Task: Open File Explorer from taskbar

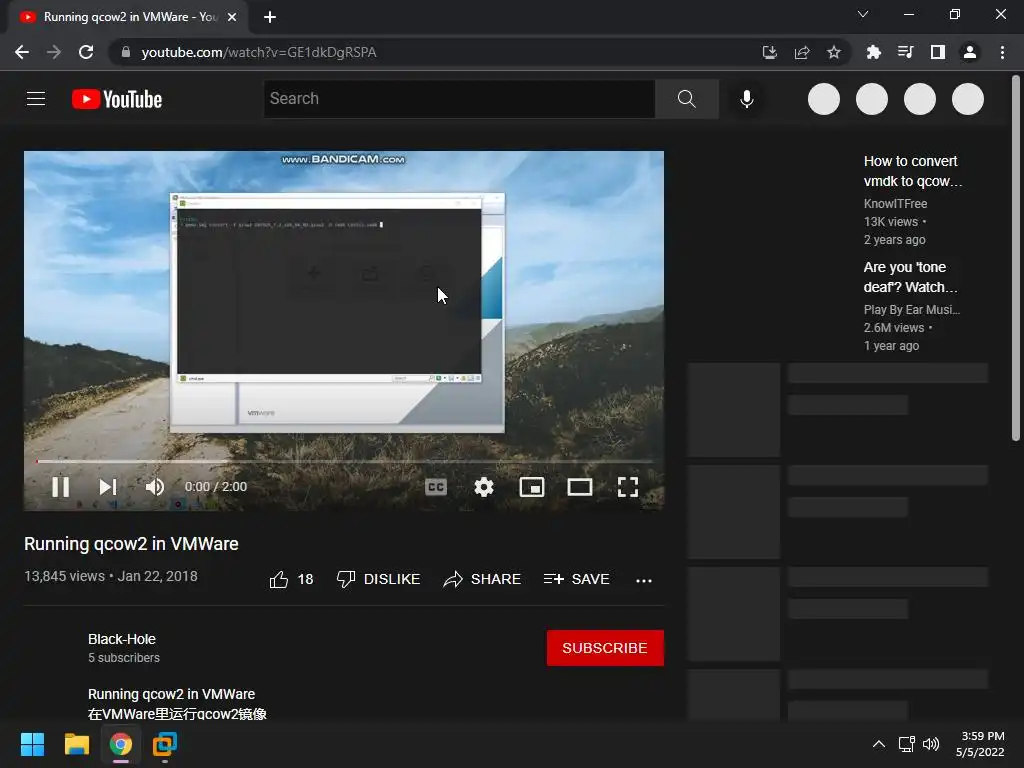Action: click(x=76, y=744)
